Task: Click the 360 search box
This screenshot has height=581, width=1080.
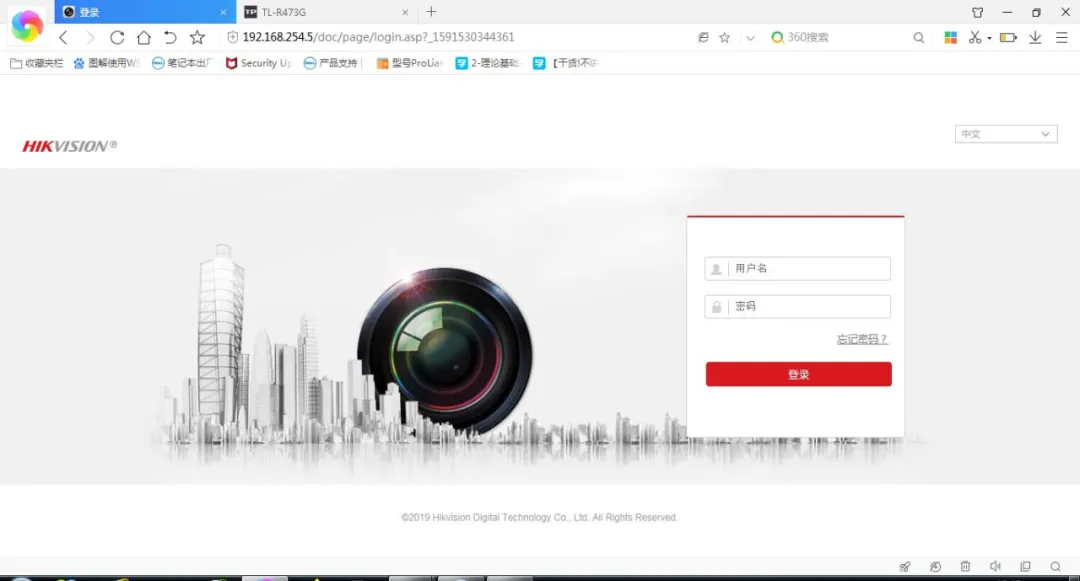Action: pos(840,37)
